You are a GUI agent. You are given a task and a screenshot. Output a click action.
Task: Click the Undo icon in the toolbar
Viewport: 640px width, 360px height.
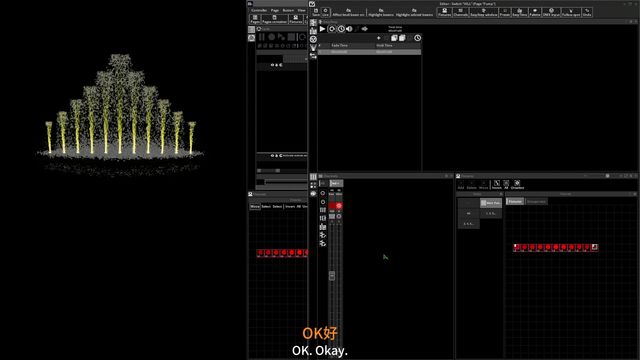coord(587,12)
